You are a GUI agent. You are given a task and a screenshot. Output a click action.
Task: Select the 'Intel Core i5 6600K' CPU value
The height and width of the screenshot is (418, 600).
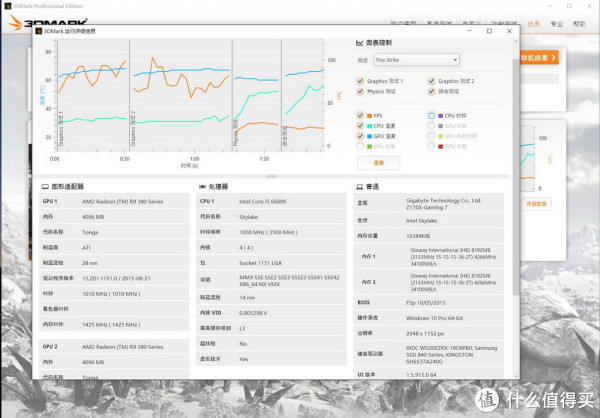[263, 201]
